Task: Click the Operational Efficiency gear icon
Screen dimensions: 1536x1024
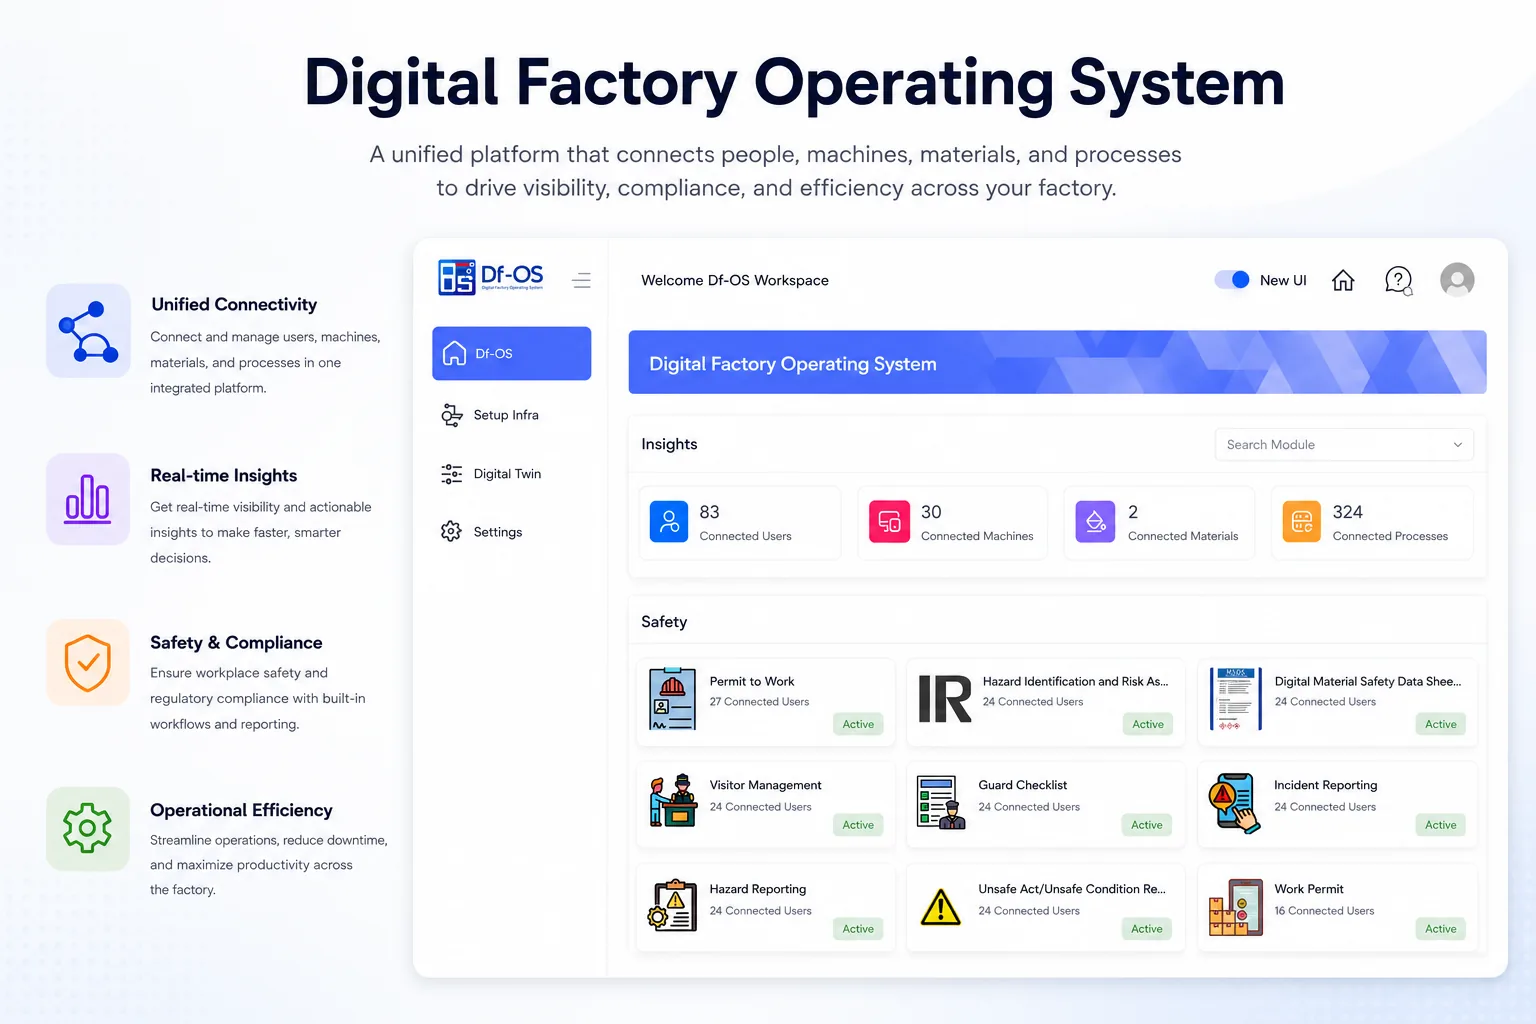Action: coord(88,828)
